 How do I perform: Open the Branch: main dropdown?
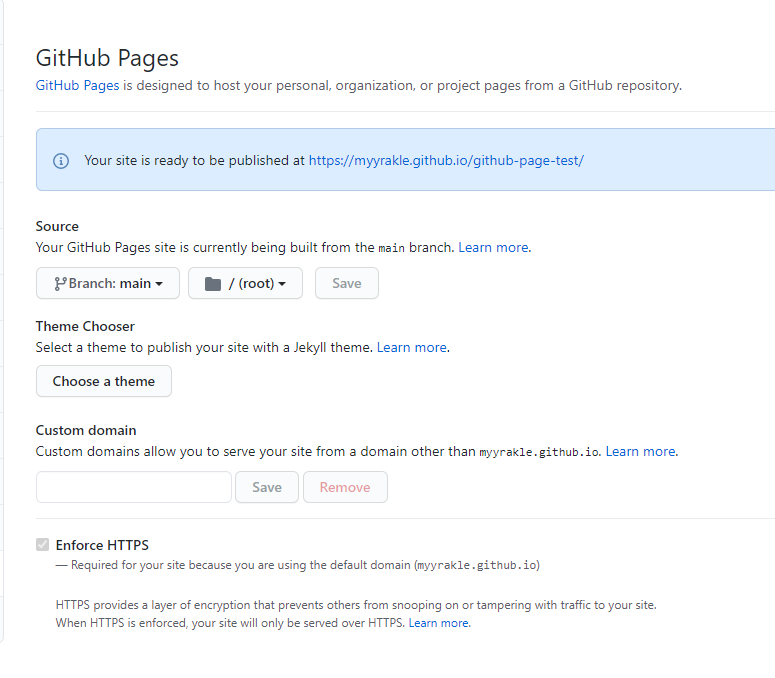coord(108,283)
